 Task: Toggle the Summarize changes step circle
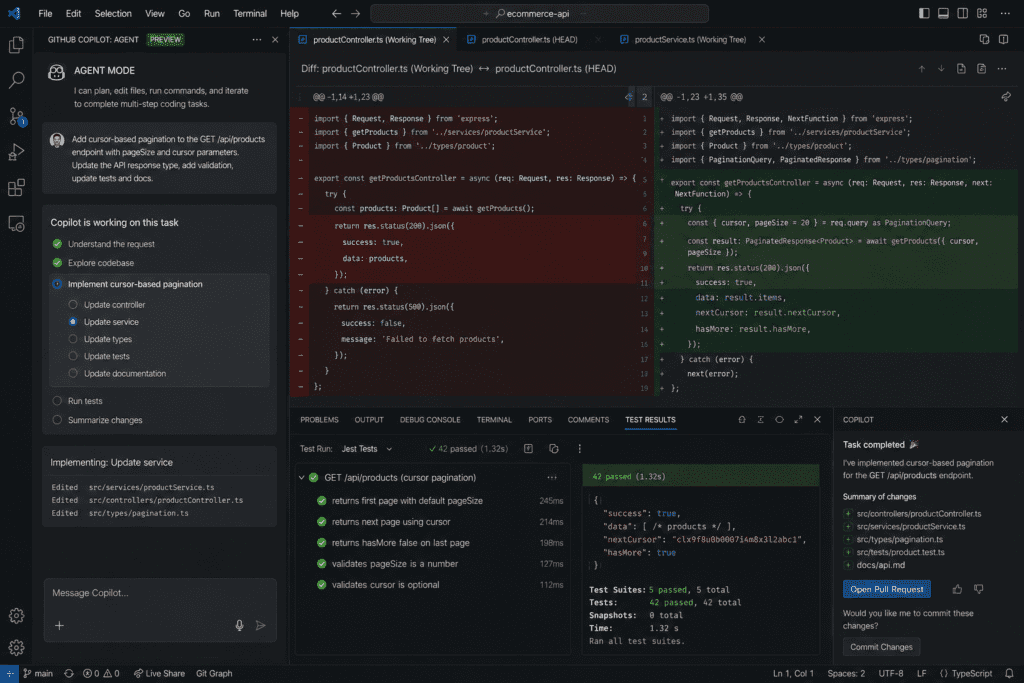coord(57,420)
